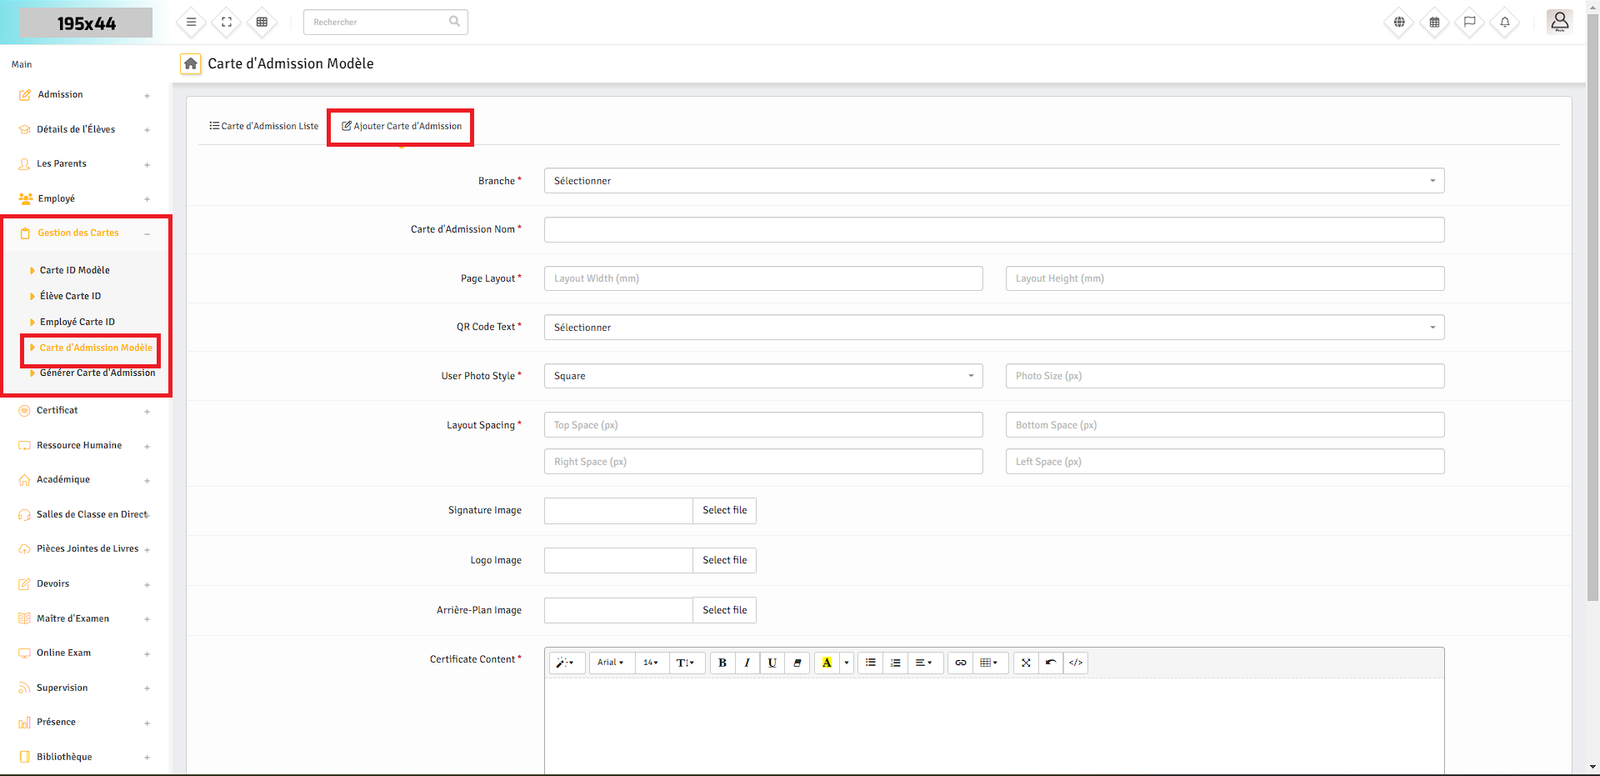
Task: Click the code view icon in editor
Action: (x=1075, y=663)
